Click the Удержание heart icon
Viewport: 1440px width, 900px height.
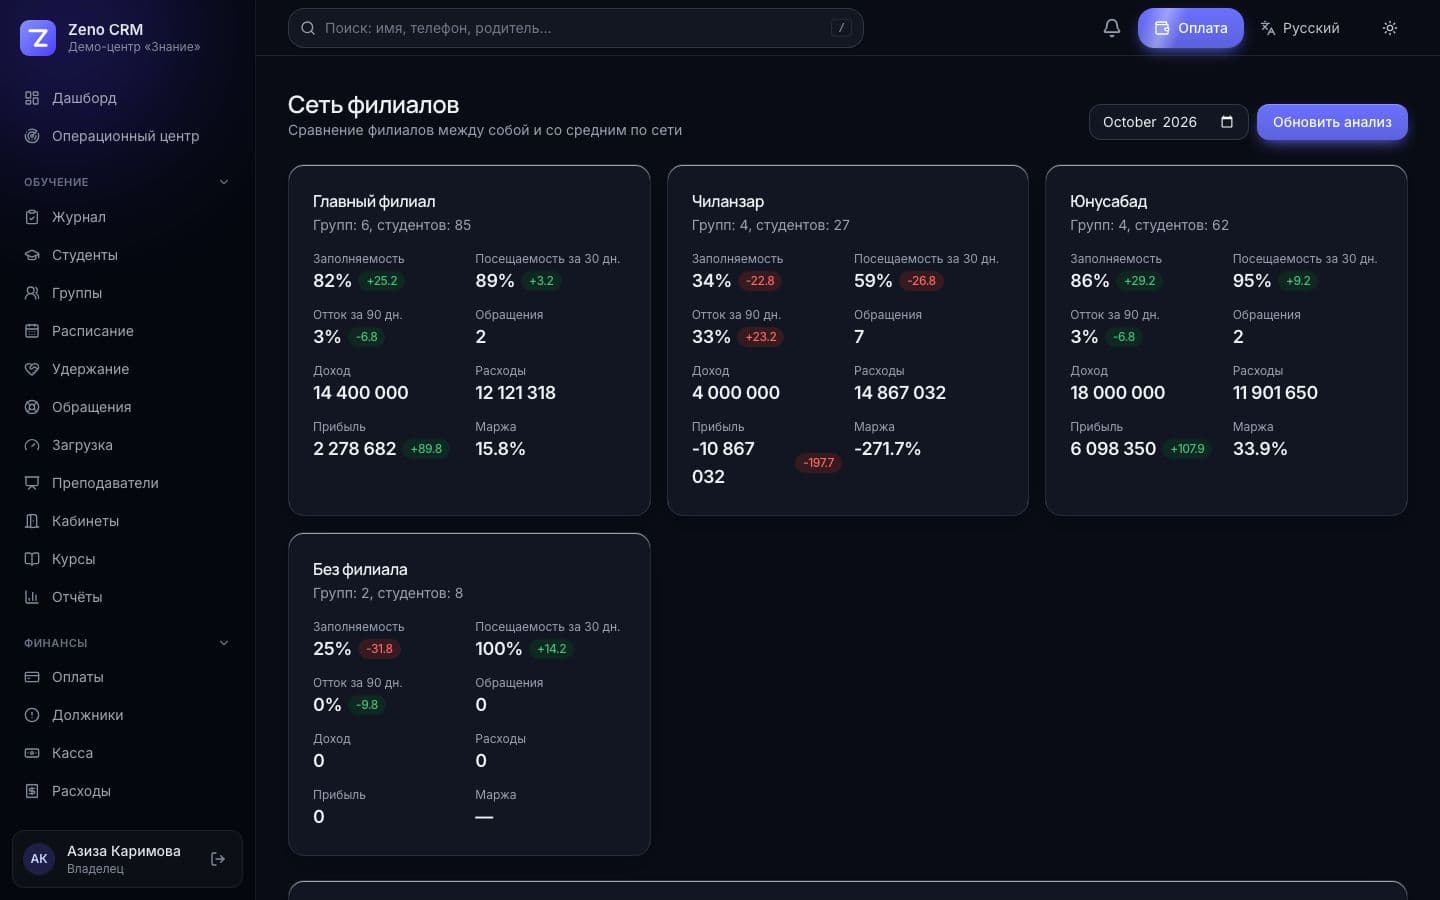[32, 369]
